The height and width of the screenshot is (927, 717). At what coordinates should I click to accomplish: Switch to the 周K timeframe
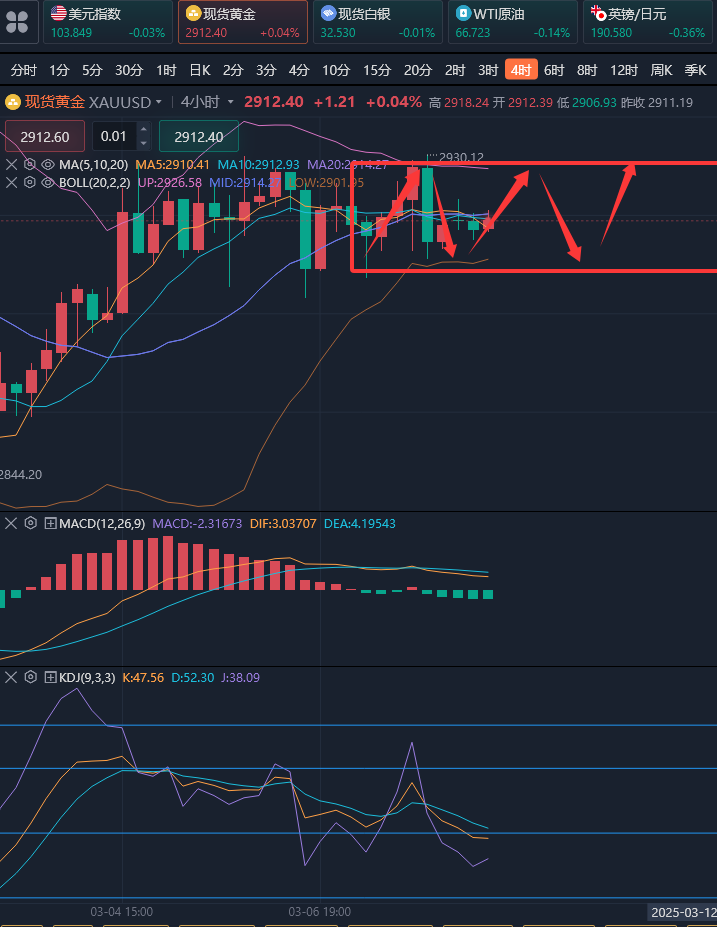tap(661, 70)
